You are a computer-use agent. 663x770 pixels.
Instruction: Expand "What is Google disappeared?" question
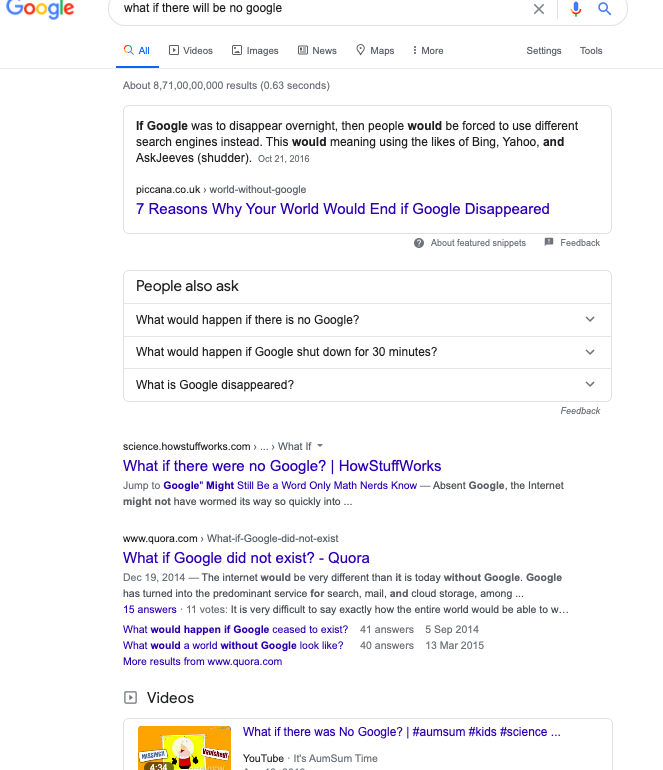tap(367, 385)
